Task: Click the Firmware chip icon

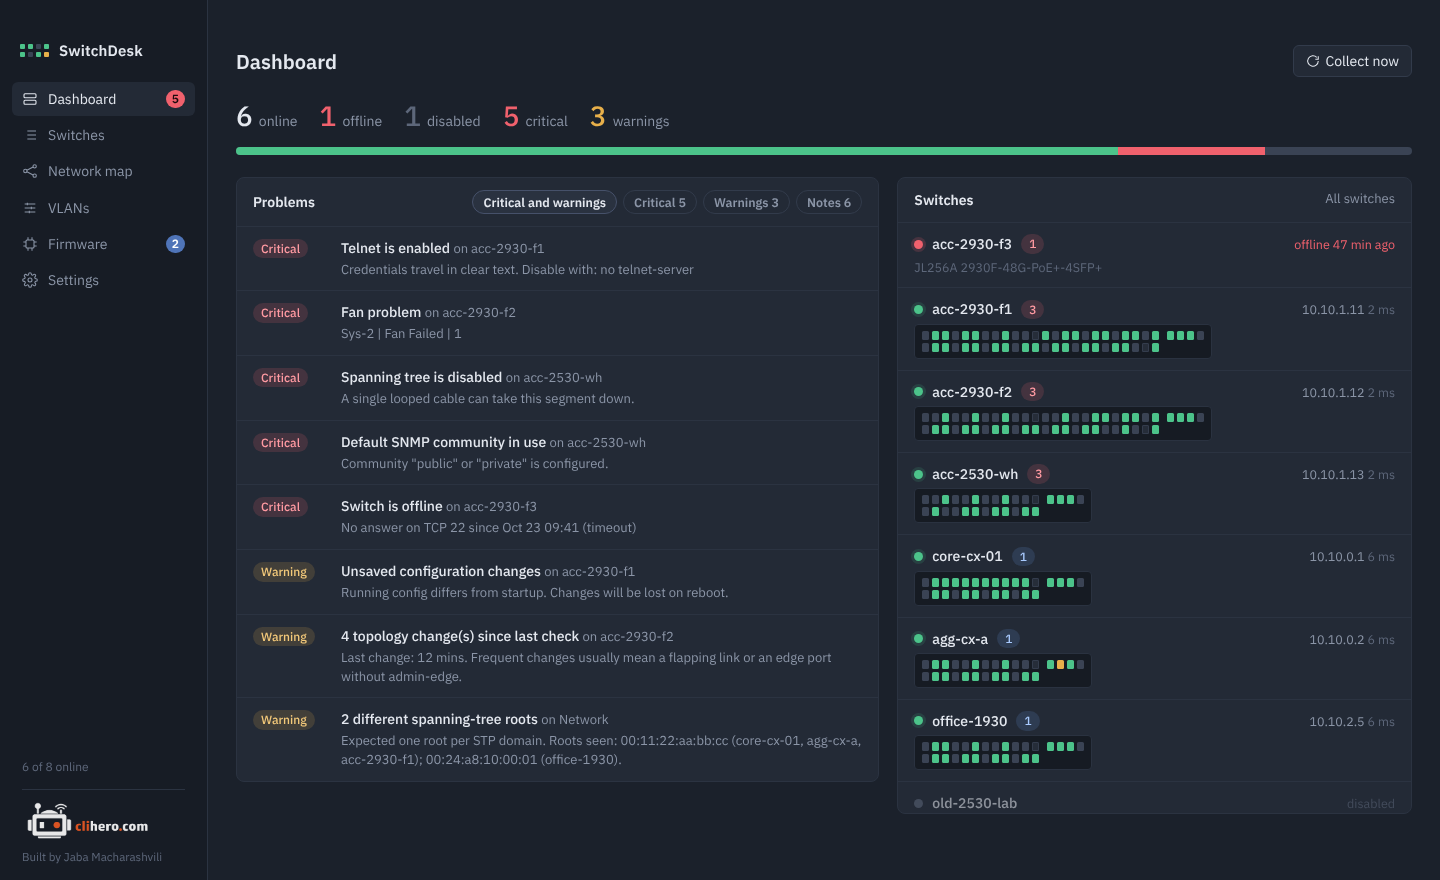Action: click(x=30, y=244)
